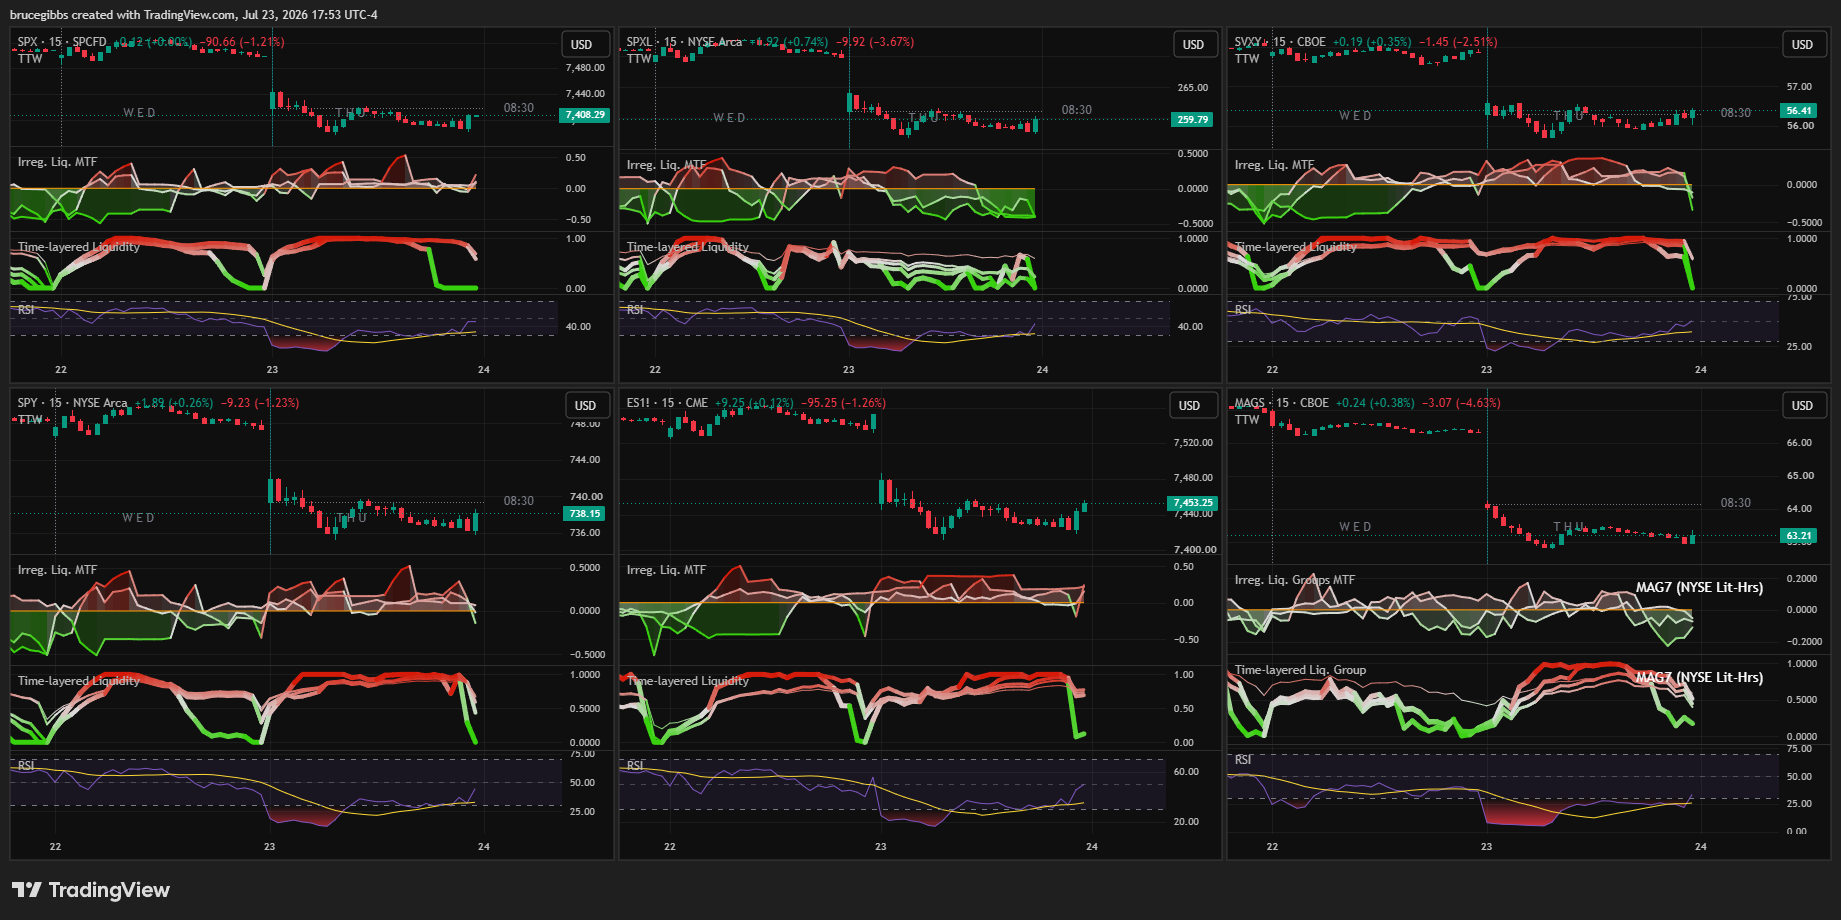Select the 259.79 last price label on SPXL

click(x=1192, y=120)
